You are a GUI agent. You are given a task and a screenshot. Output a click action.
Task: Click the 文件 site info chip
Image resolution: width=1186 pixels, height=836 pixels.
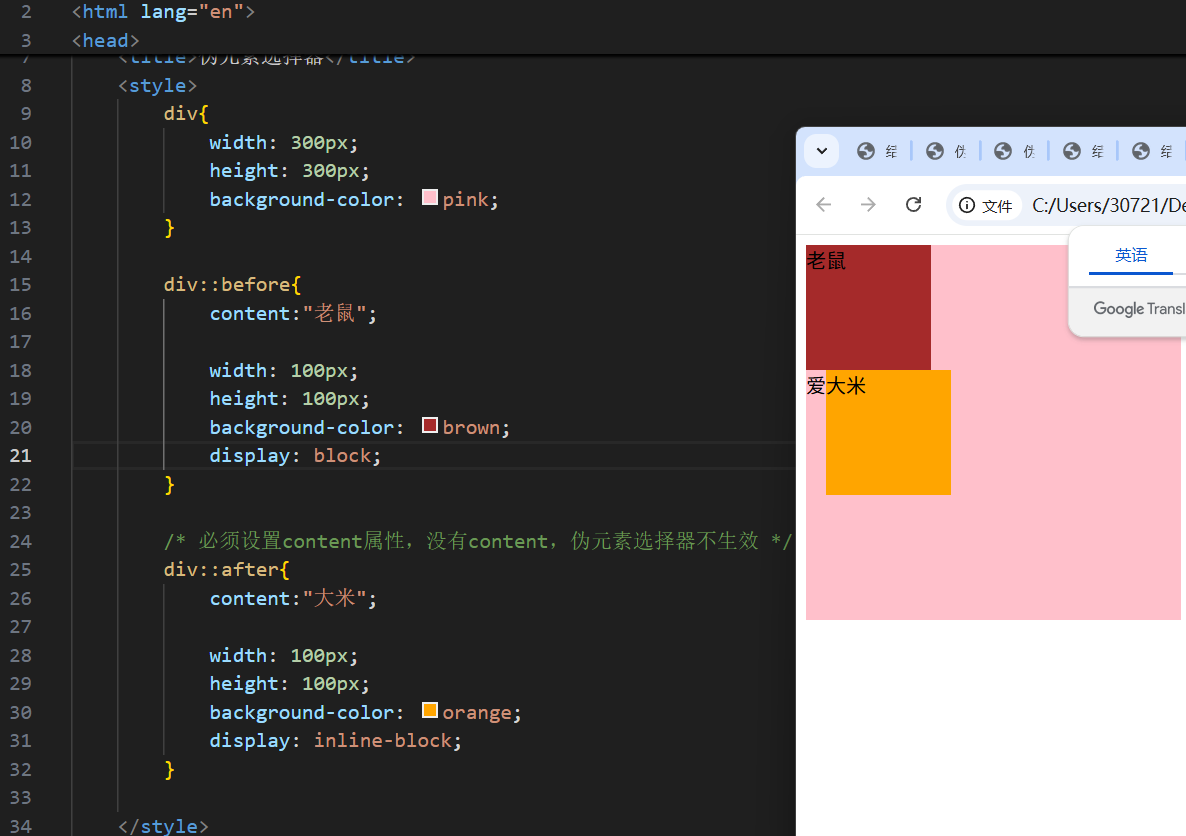pyautogui.click(x=986, y=205)
